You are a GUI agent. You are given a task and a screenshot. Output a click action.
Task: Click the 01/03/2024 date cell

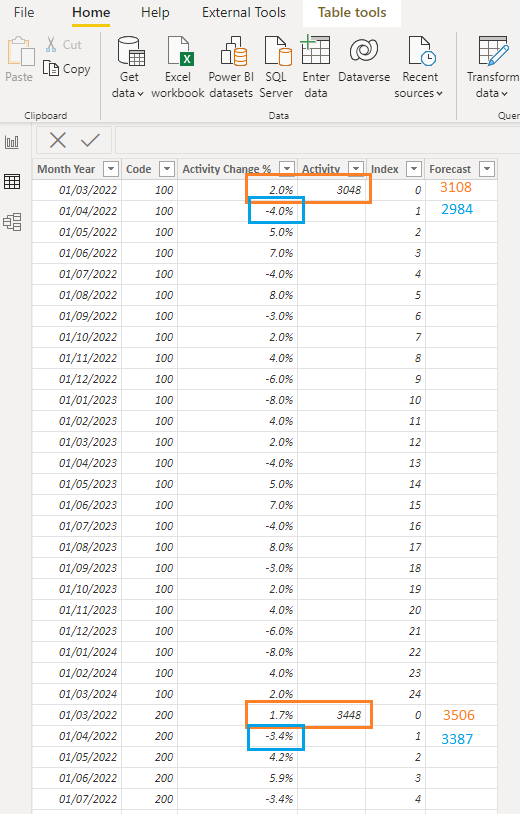click(x=77, y=694)
